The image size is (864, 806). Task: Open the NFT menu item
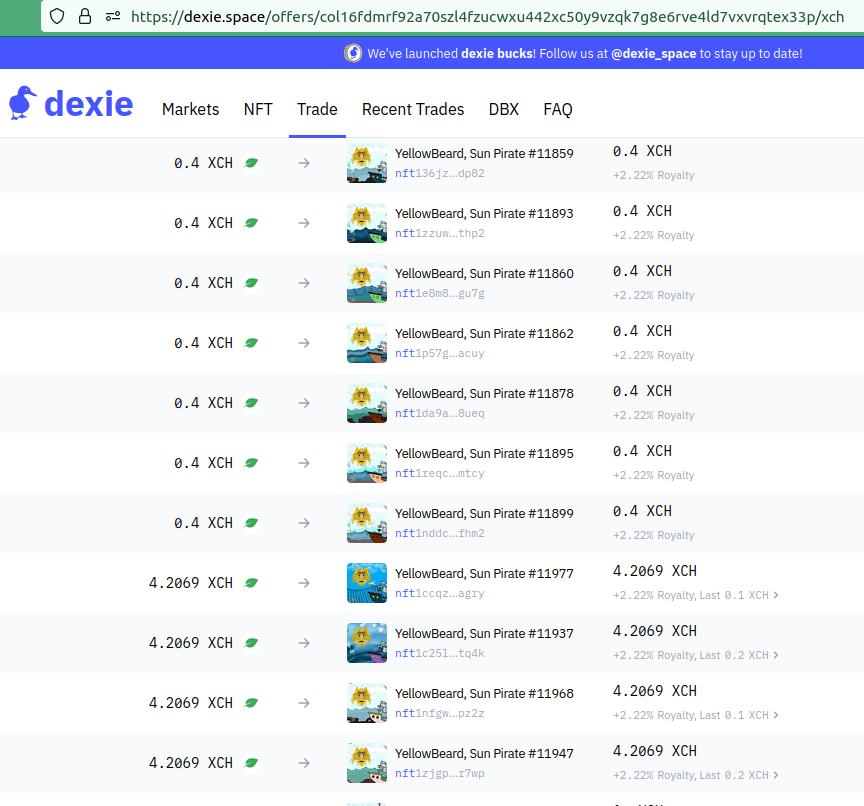click(x=258, y=109)
